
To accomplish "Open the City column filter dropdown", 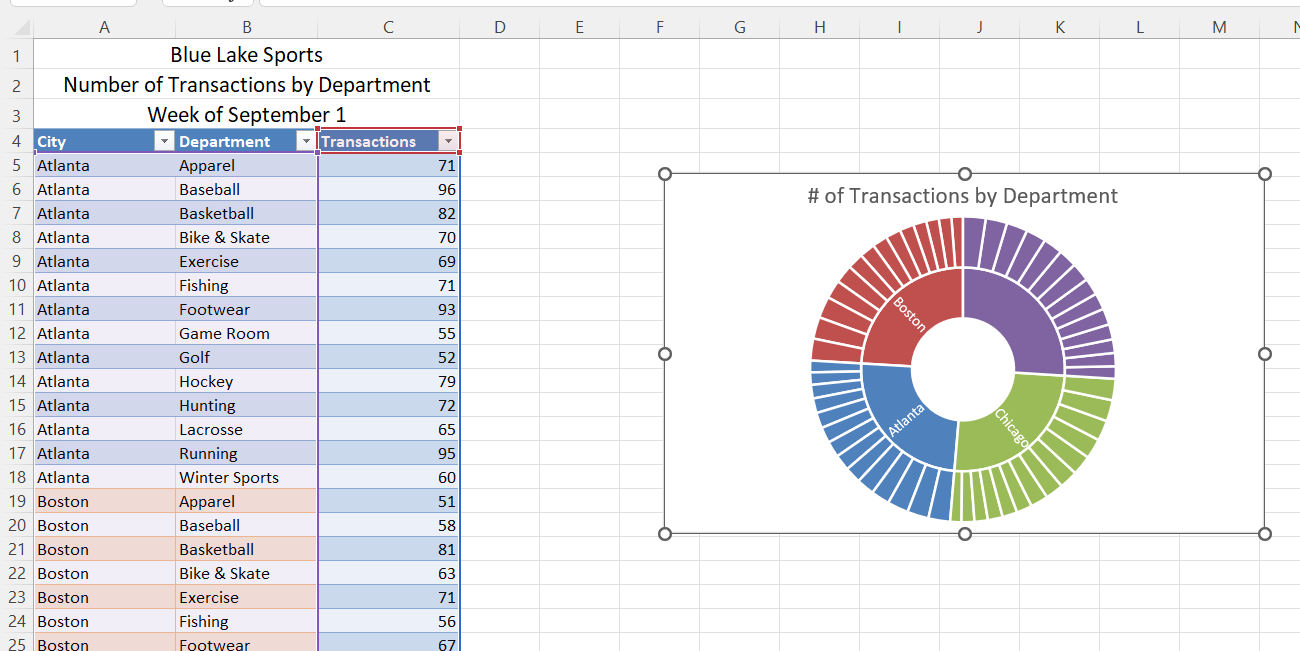I will pos(164,142).
